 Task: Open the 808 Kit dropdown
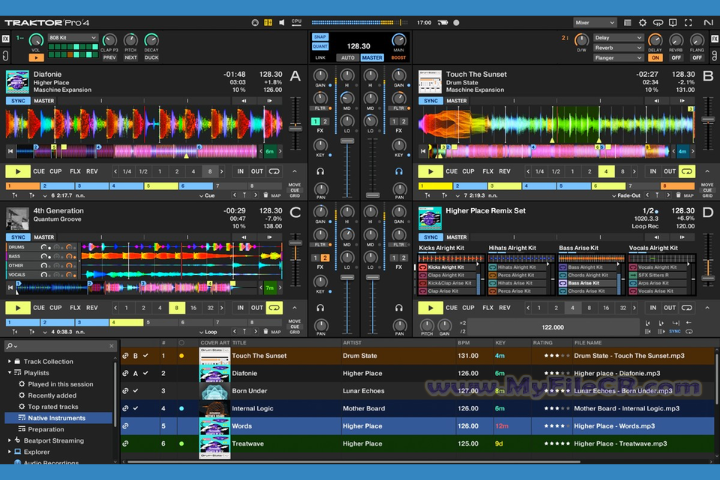point(73,38)
